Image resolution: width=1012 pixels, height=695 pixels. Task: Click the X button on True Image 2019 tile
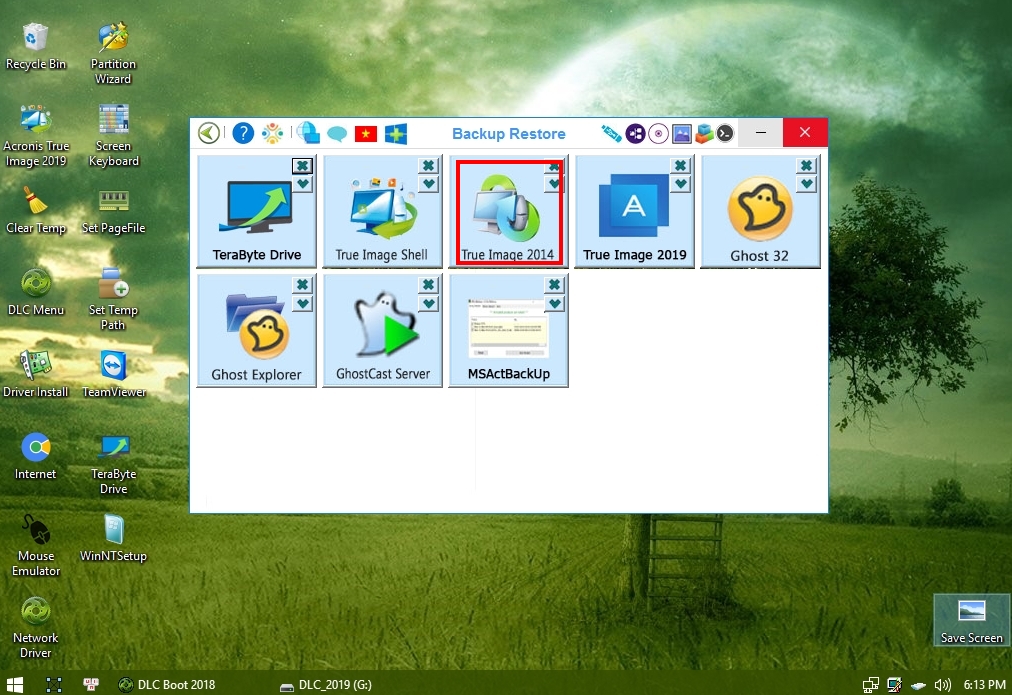(680, 166)
